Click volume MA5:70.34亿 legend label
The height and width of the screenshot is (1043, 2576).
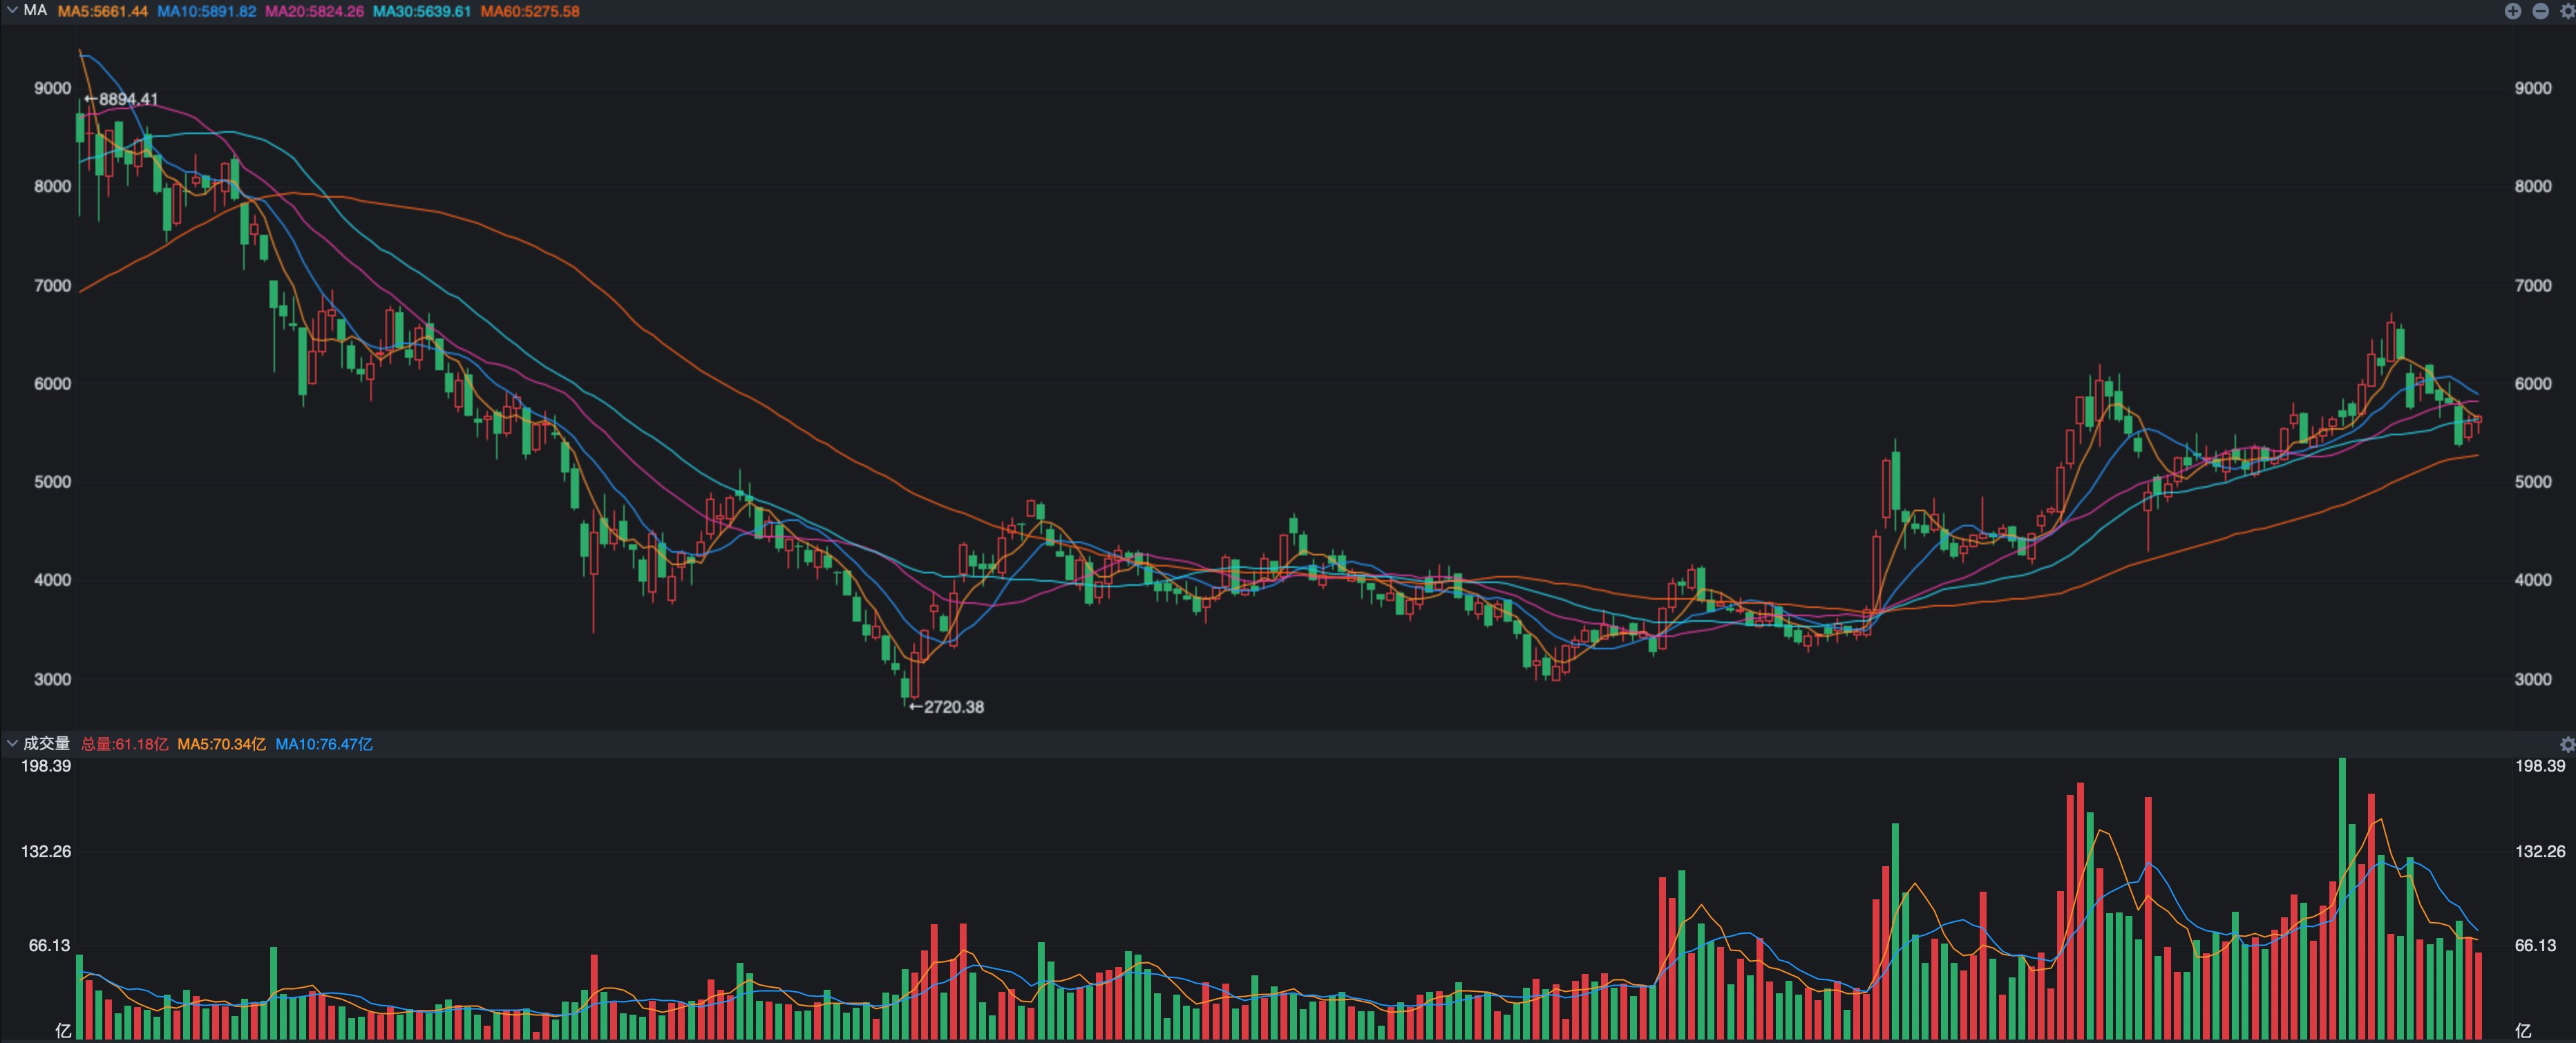tap(221, 744)
